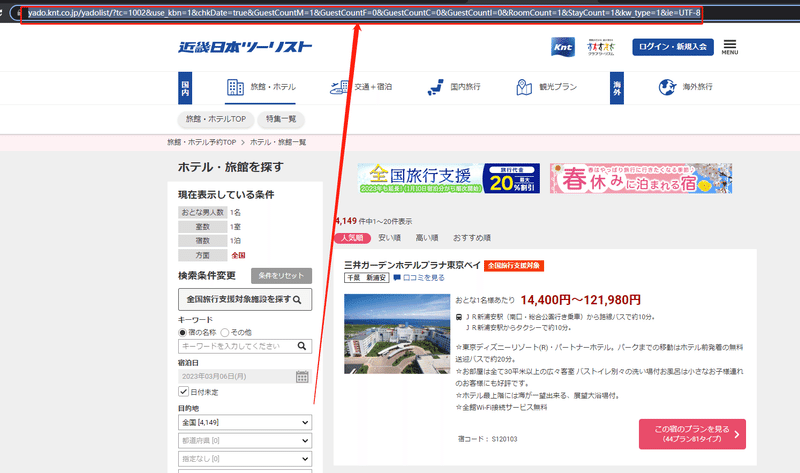The height and width of the screenshot is (473, 800).
Task: Click the 宿コード：S120103 text
Action: click(x=488, y=439)
